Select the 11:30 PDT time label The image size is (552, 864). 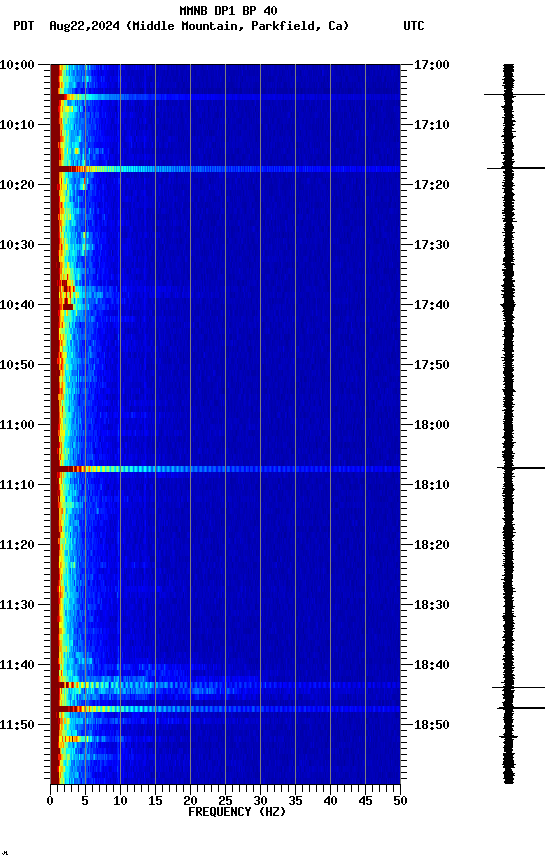(17, 605)
